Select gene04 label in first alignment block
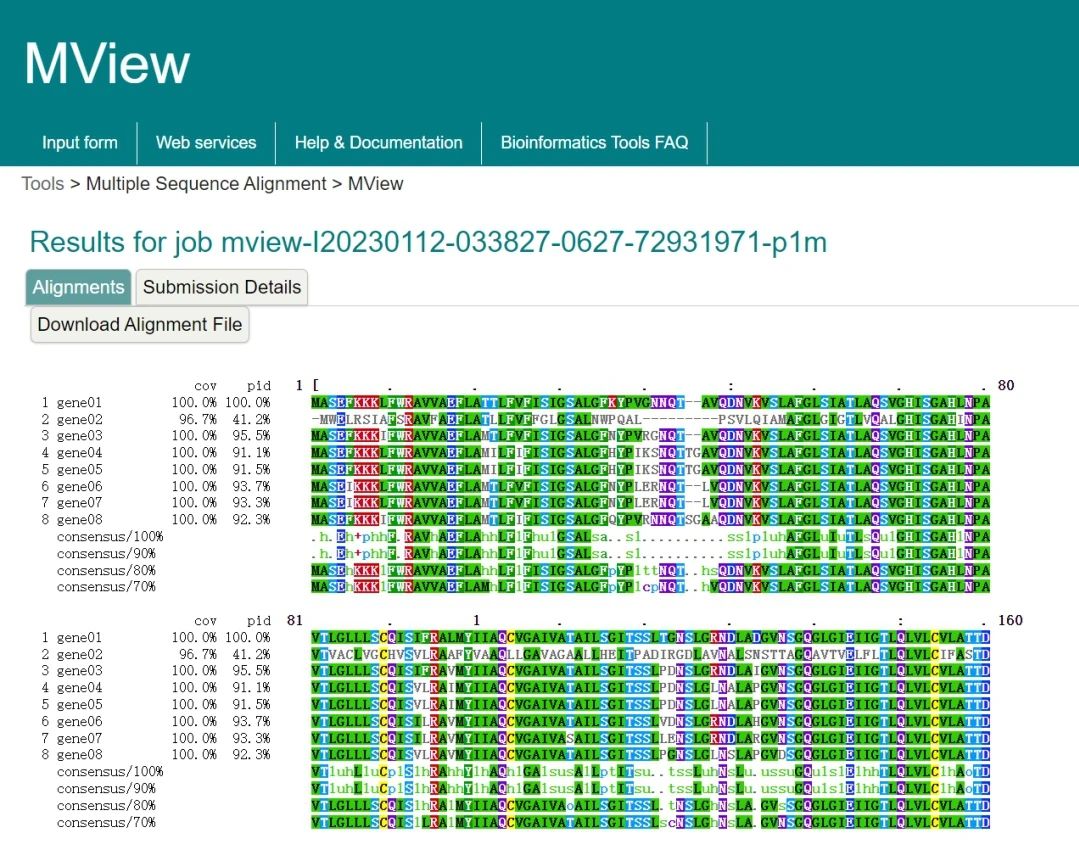 (x=79, y=453)
